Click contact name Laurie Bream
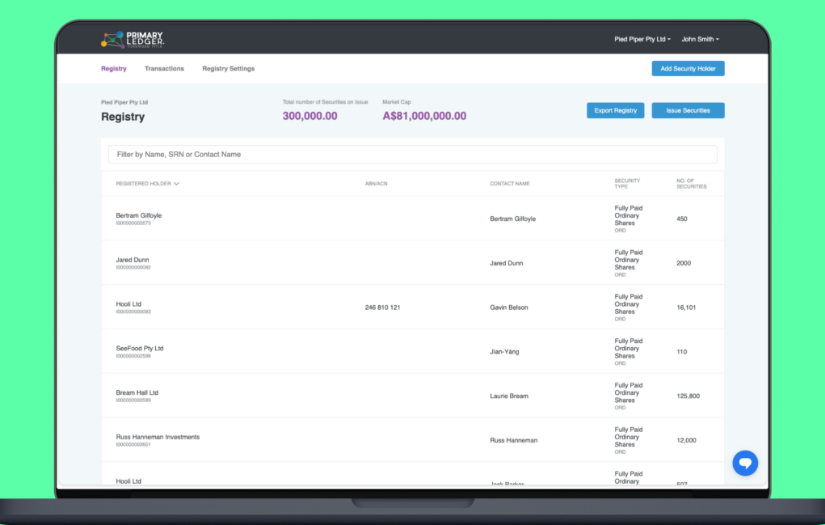This screenshot has width=825, height=525. point(509,396)
